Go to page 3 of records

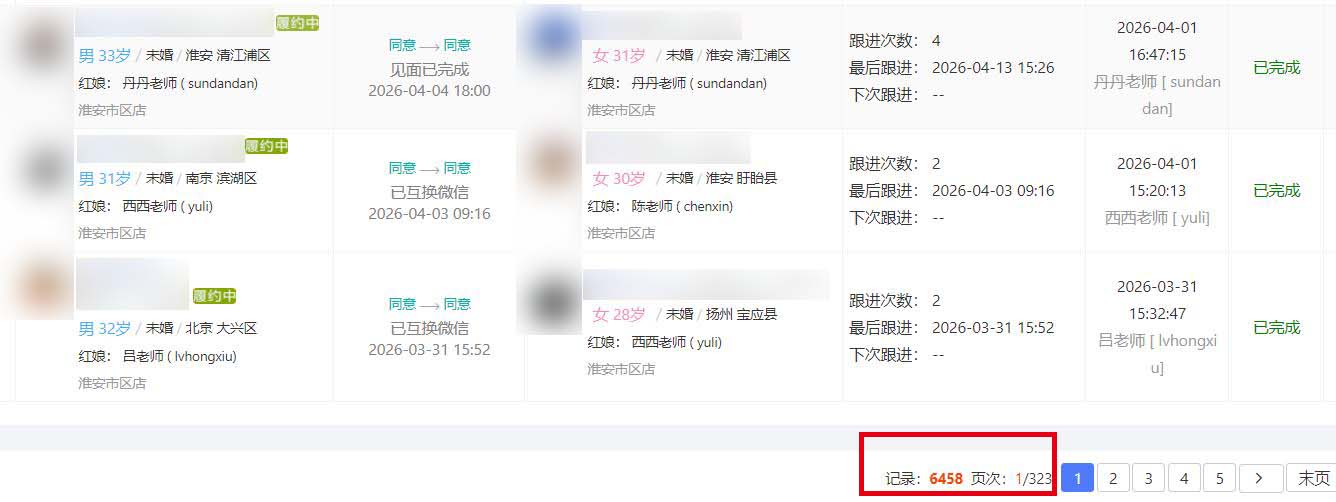[1149, 479]
